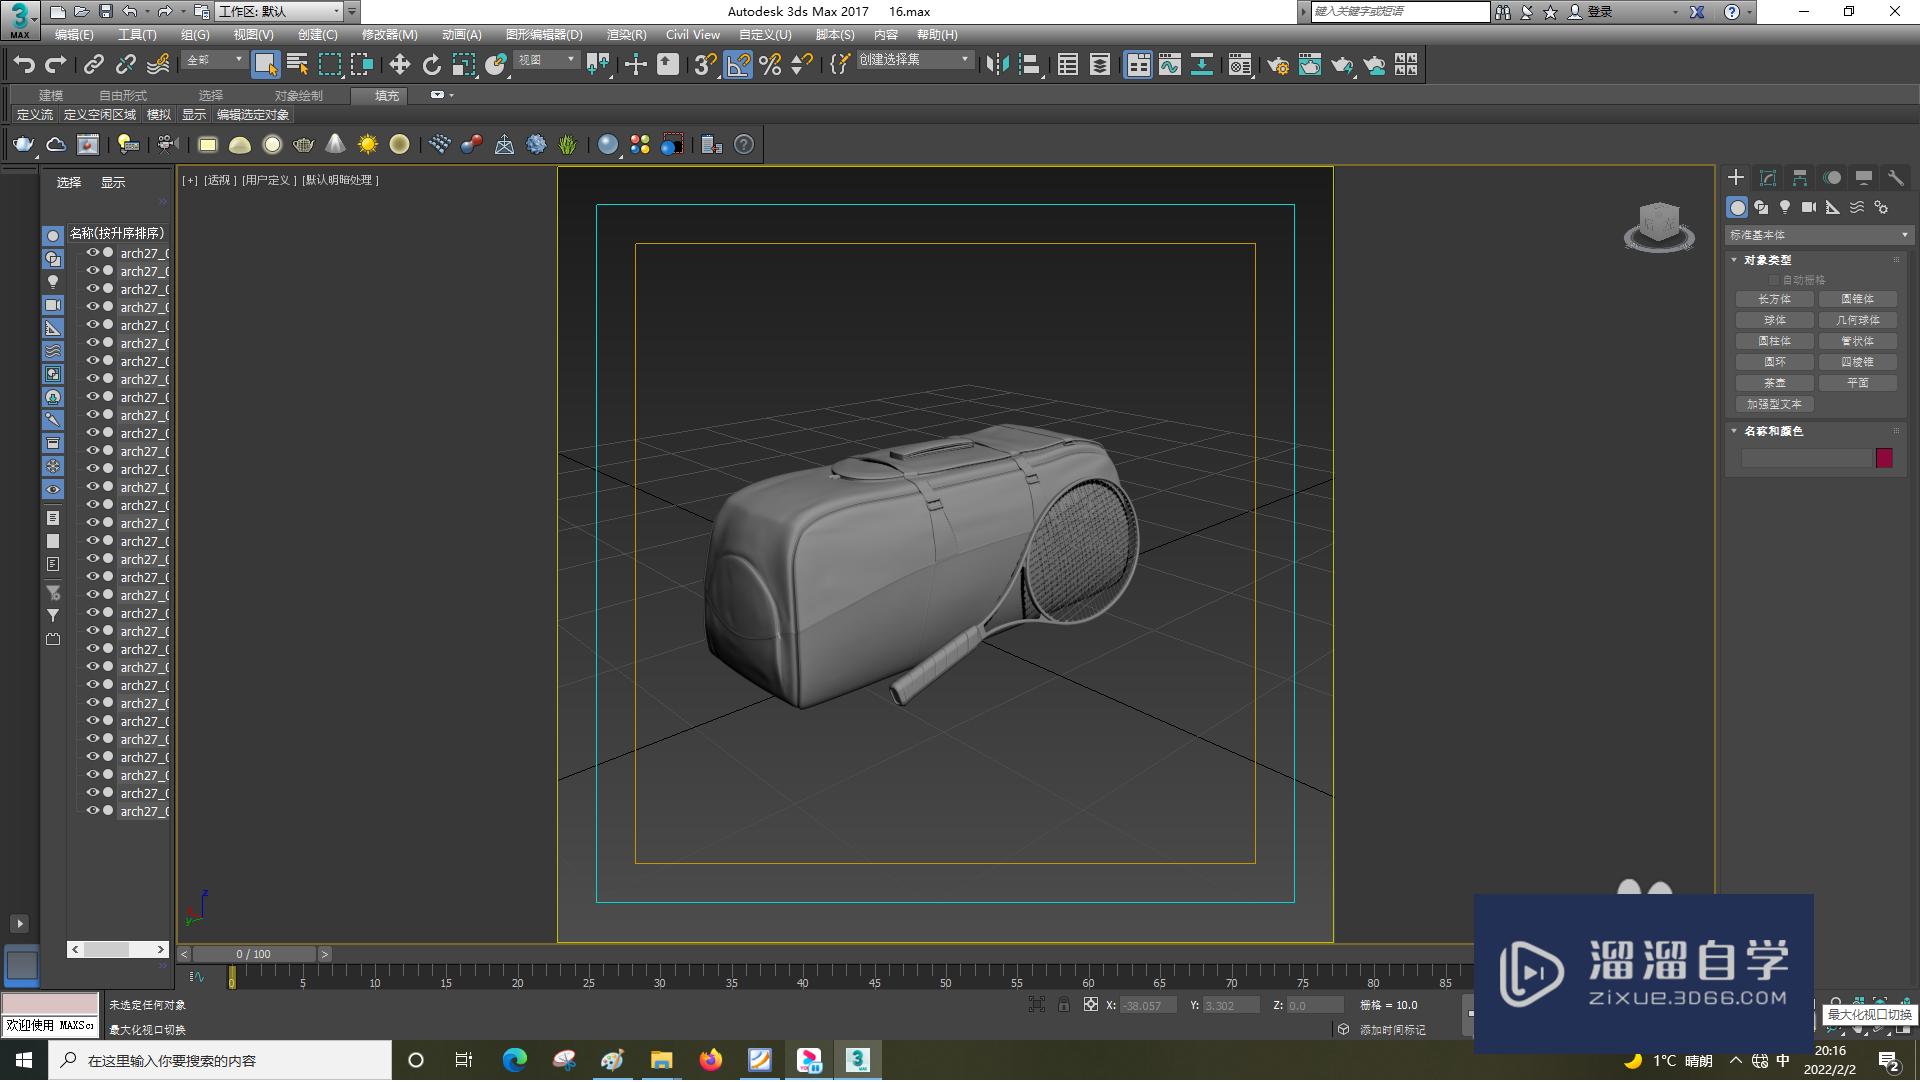This screenshot has width=1920, height=1082.
Task: Choose the Select and Move tool
Action: tap(400, 65)
